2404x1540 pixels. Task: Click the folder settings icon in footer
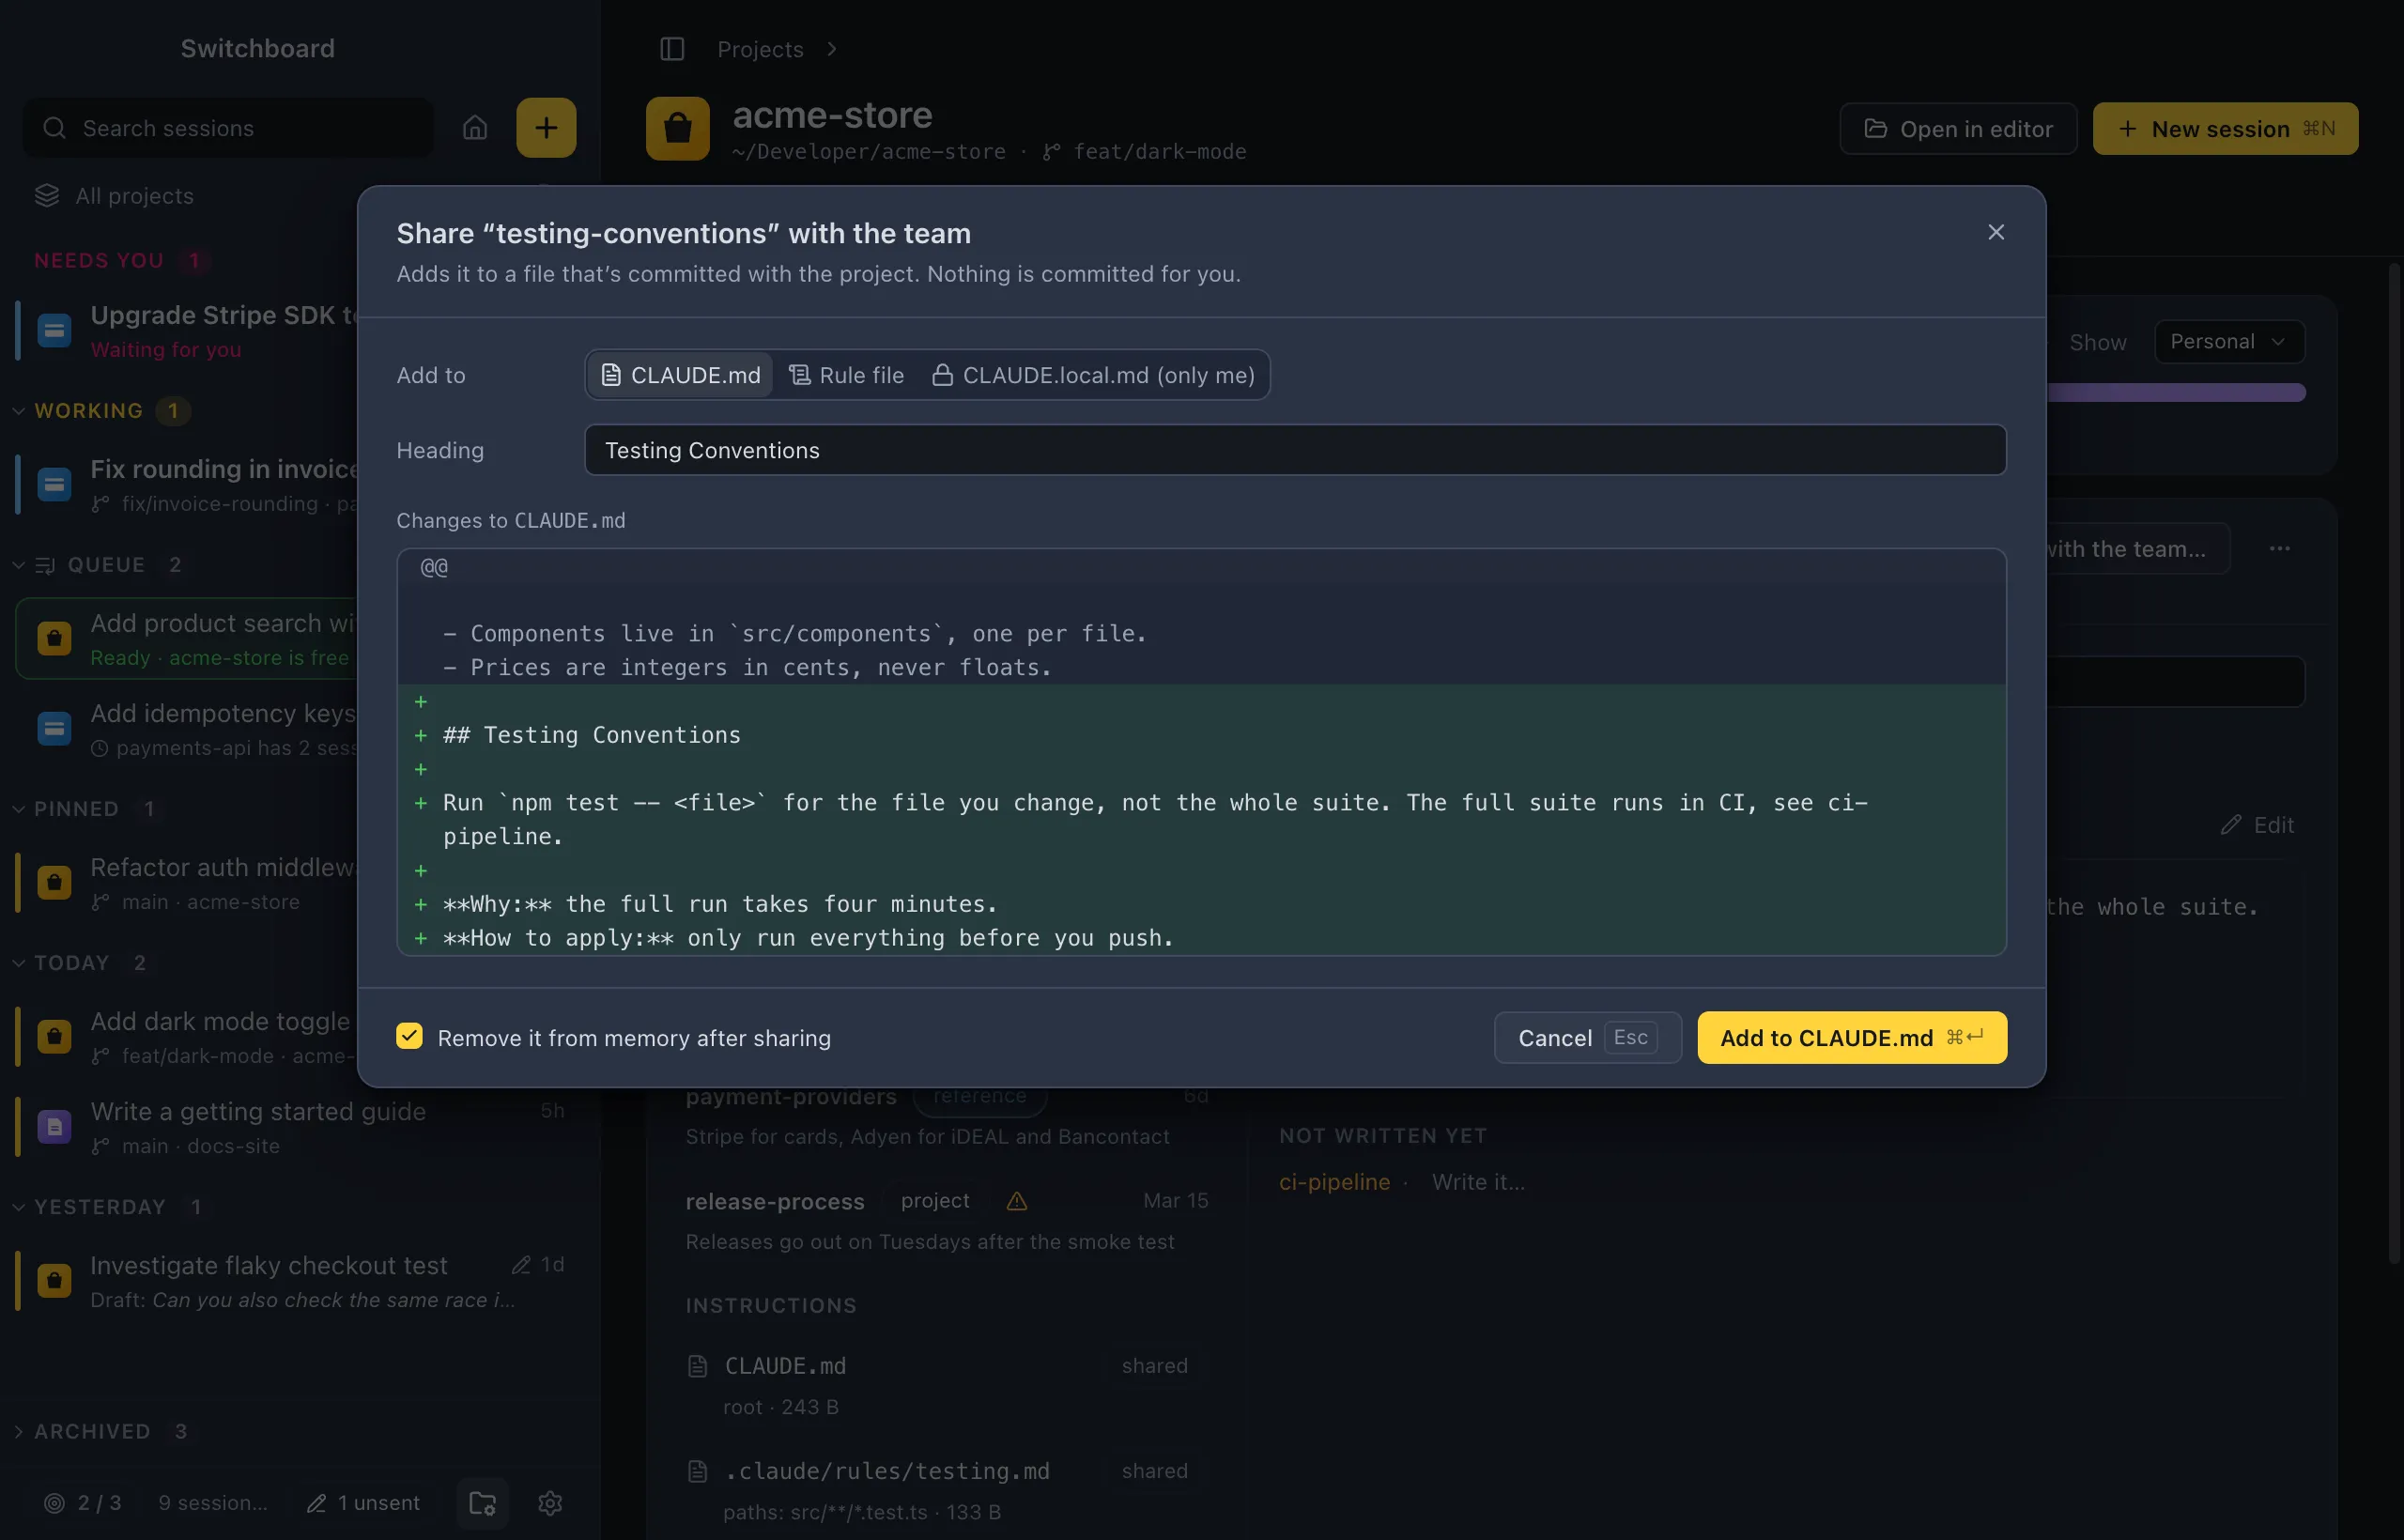[x=483, y=1503]
